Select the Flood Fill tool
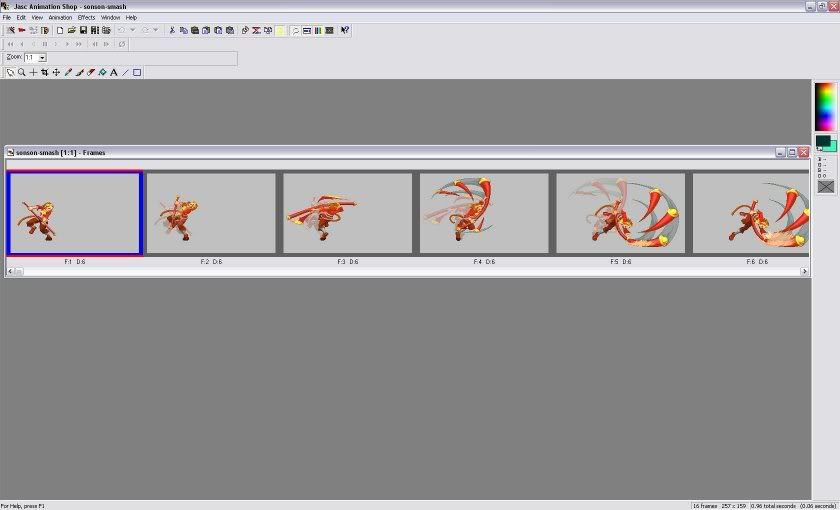The height and width of the screenshot is (510, 840). tap(102, 72)
